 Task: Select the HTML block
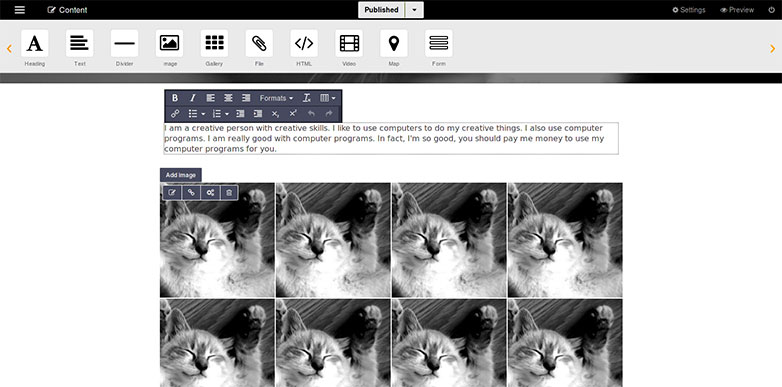pos(304,43)
